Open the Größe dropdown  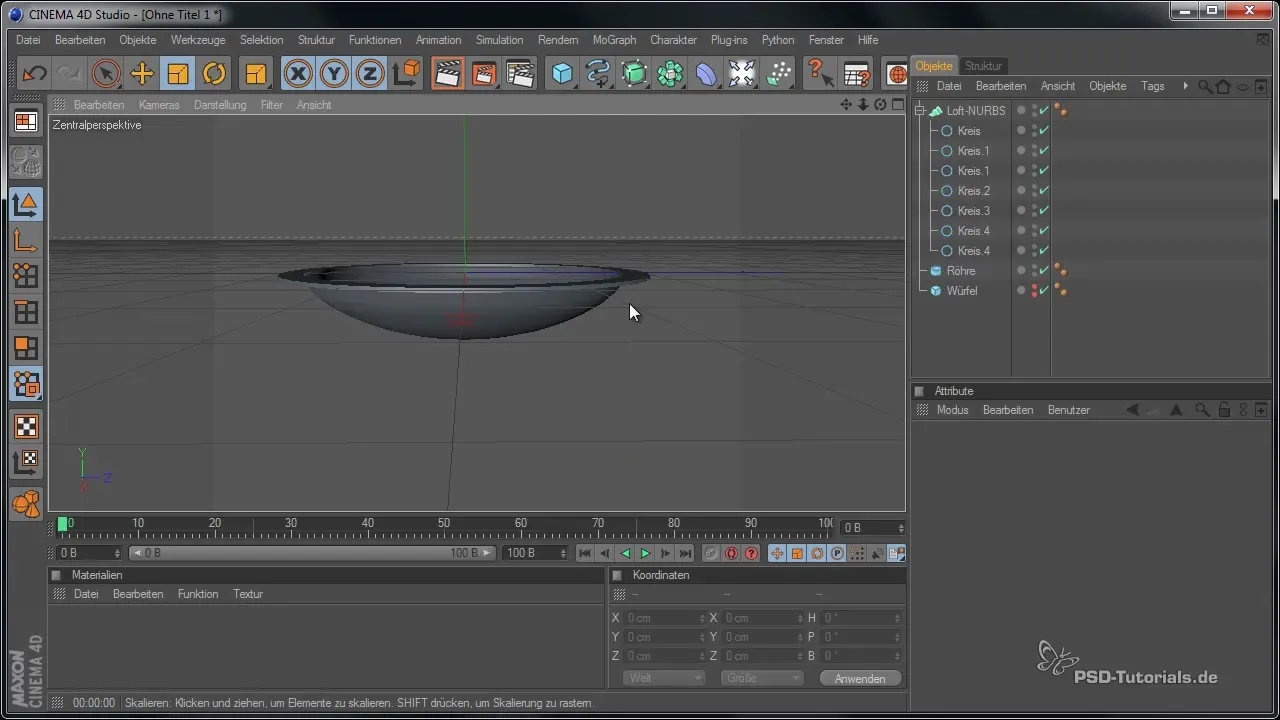click(x=762, y=678)
